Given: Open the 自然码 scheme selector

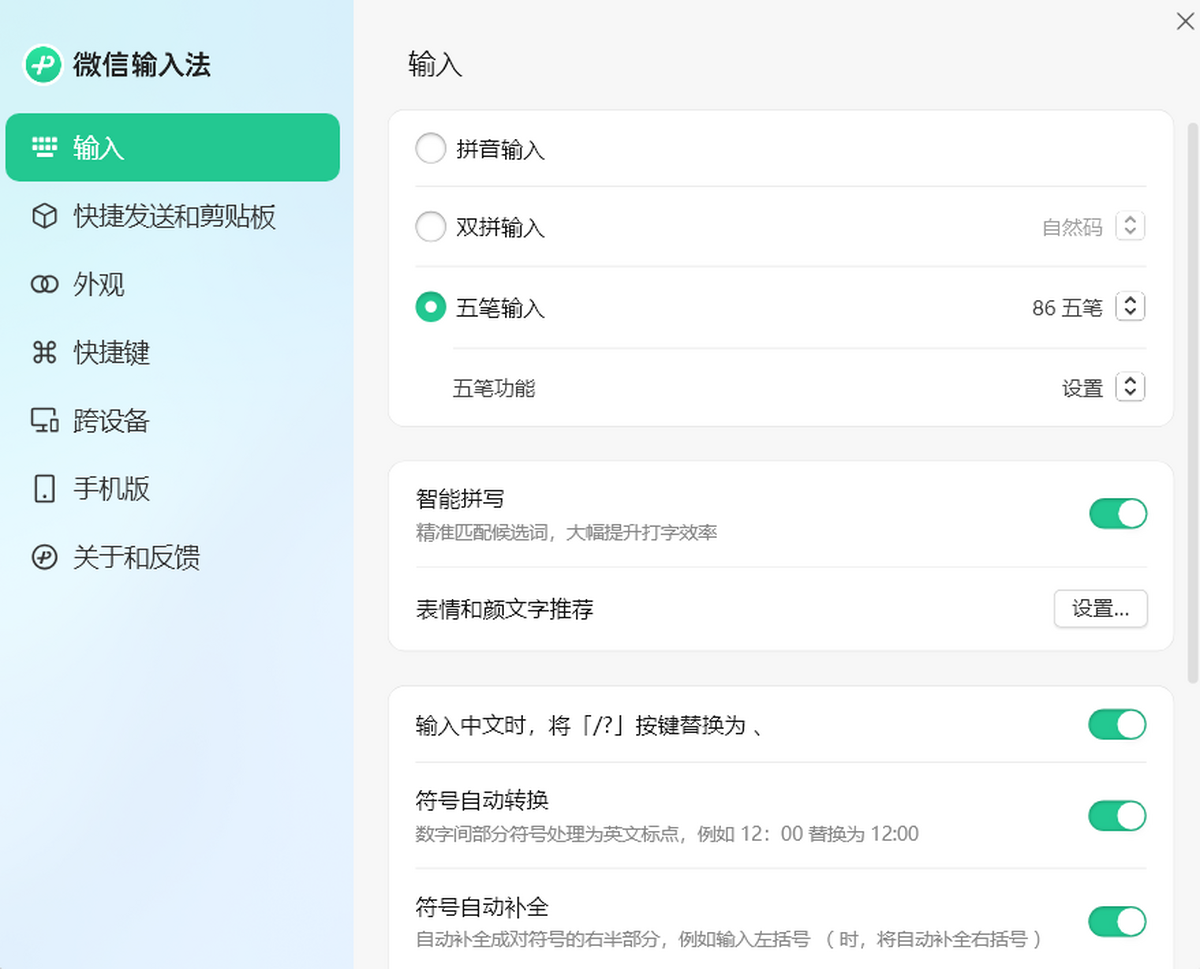Looking at the screenshot, I should (x=1130, y=226).
